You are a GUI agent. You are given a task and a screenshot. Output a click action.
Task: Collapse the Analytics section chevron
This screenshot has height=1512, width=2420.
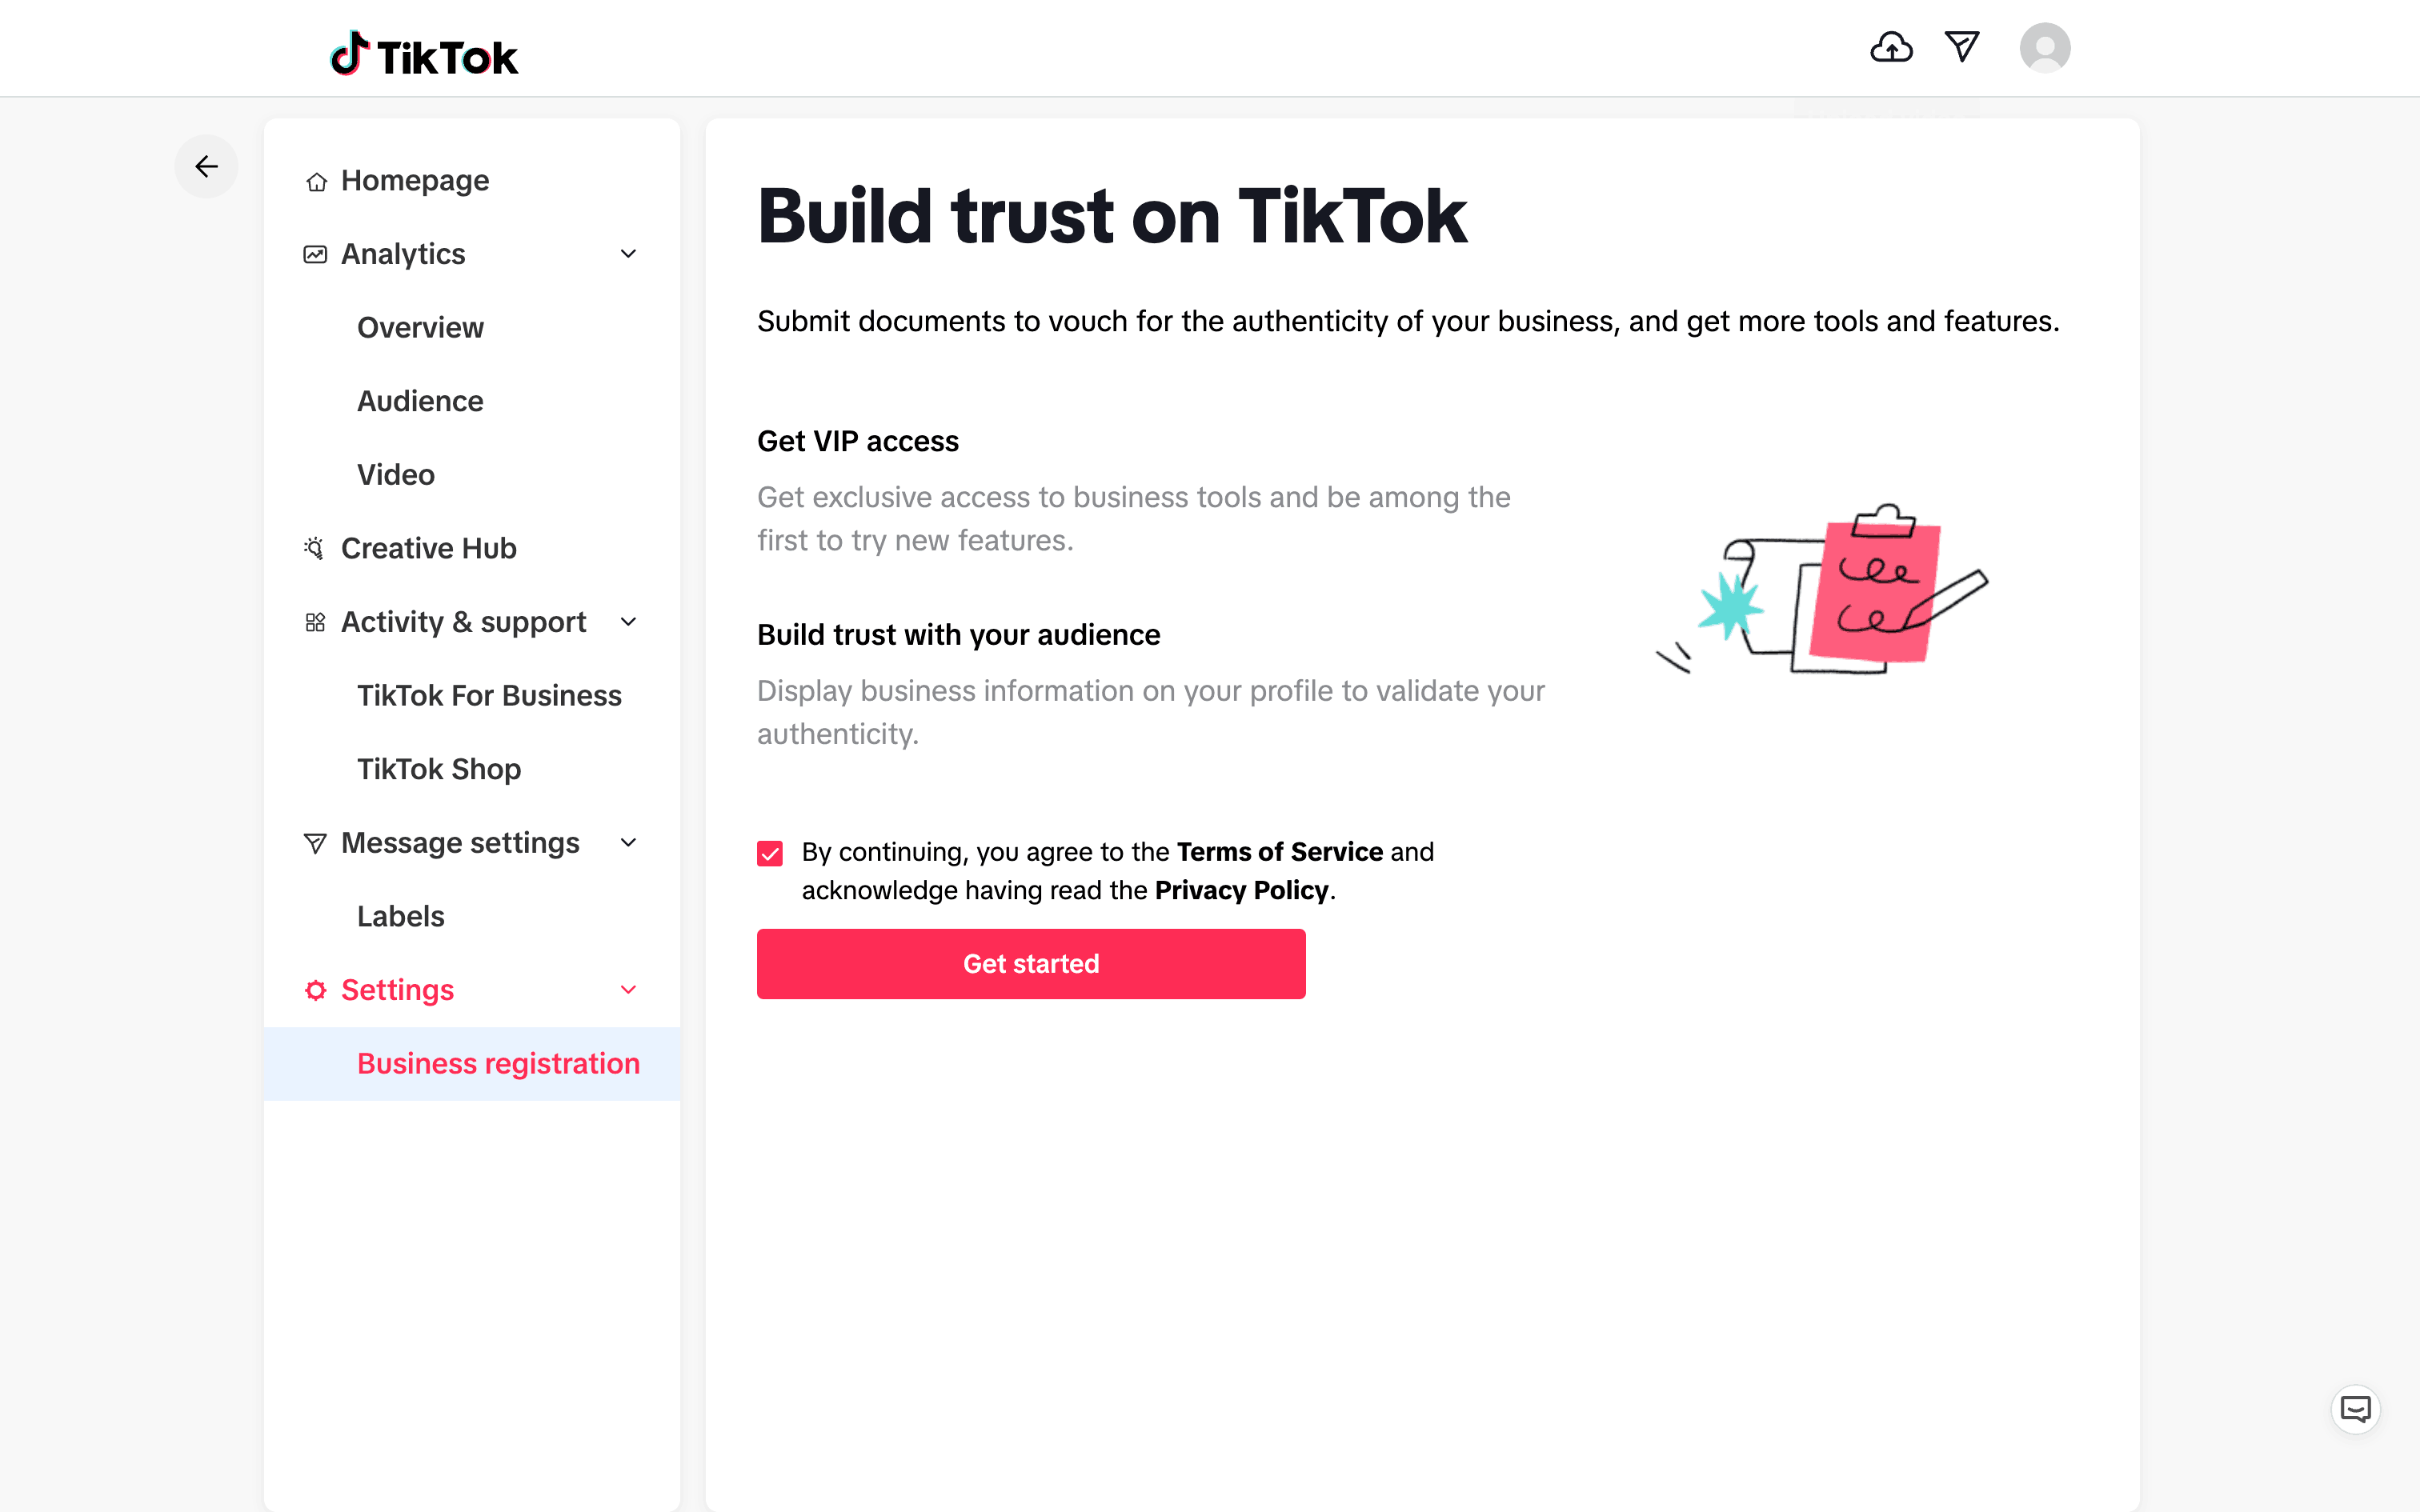pos(628,254)
